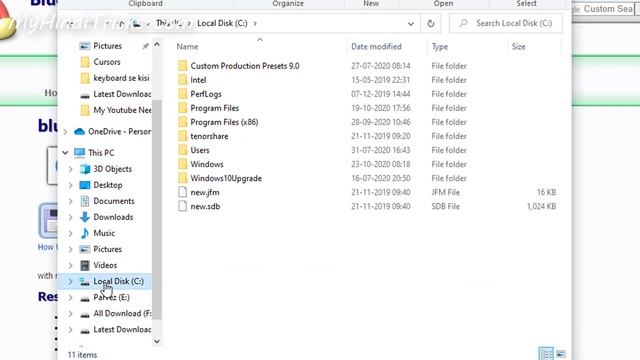Expand the Downloads tree node
Image resolution: width=640 pixels, height=360 pixels.
70,217
